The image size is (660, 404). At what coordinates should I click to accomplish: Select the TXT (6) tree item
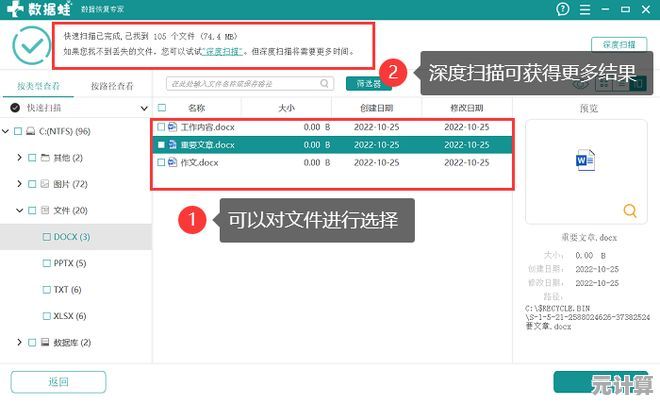click(67, 290)
